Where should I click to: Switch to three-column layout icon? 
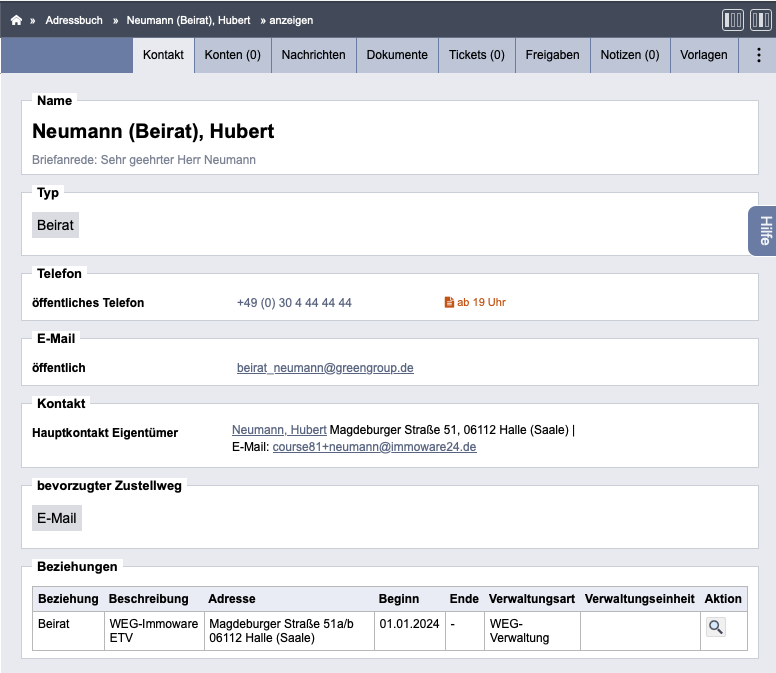(x=732, y=20)
